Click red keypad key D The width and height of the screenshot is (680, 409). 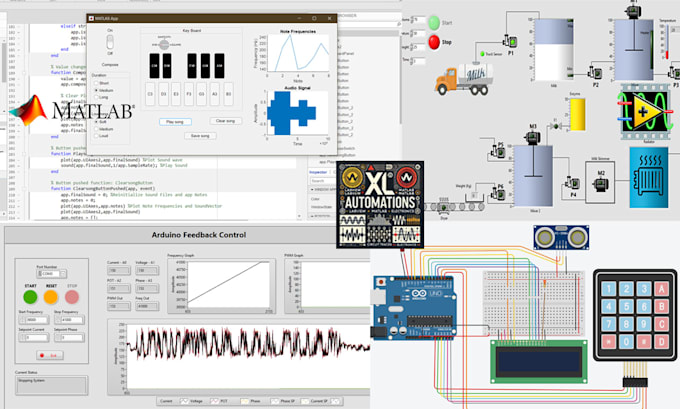tap(661, 342)
